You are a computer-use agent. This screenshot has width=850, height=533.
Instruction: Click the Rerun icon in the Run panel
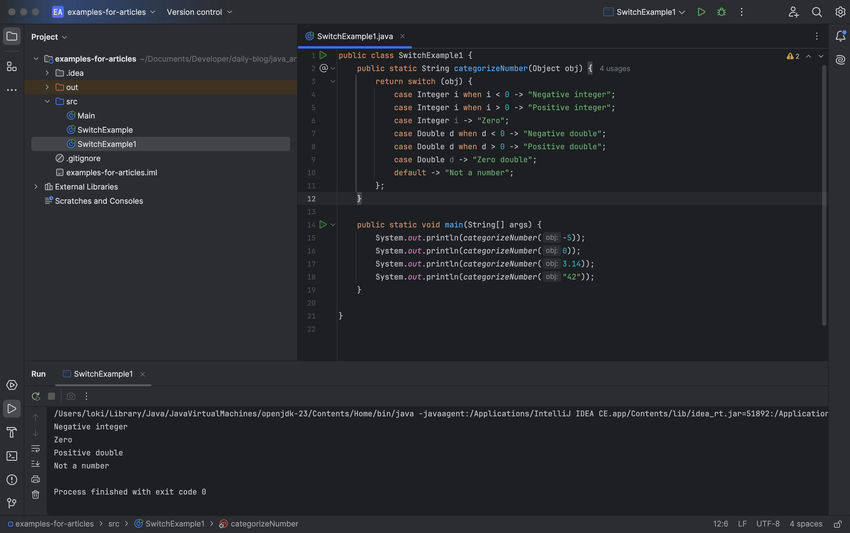point(36,396)
